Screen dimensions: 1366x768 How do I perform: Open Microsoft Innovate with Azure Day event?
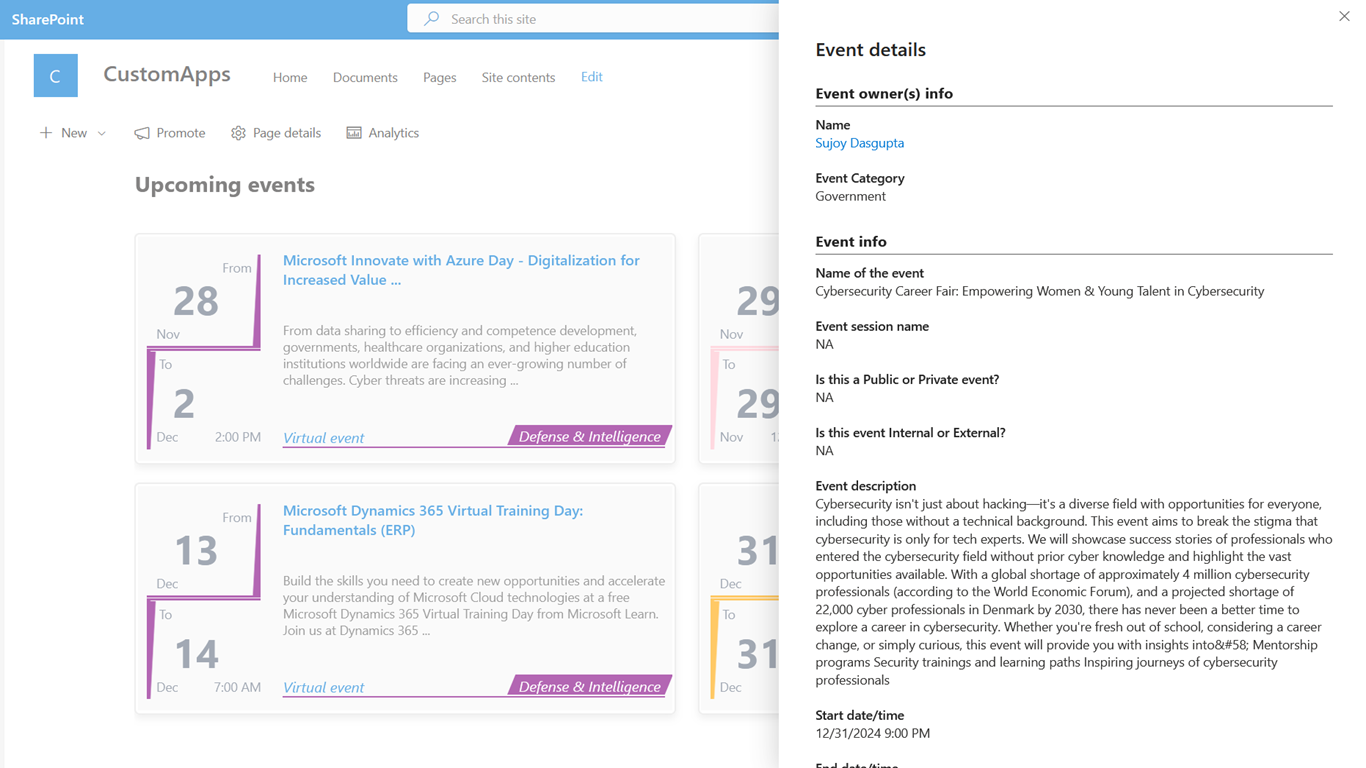pos(461,270)
